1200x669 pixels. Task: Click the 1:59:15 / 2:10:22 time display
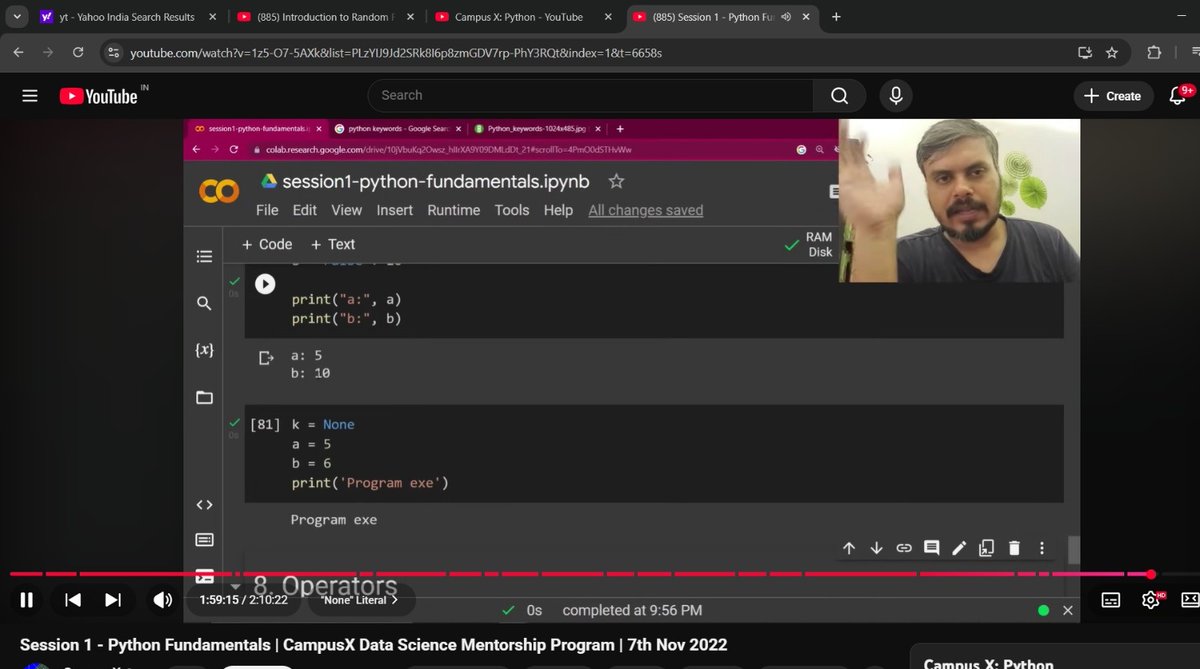pyautogui.click(x=243, y=600)
